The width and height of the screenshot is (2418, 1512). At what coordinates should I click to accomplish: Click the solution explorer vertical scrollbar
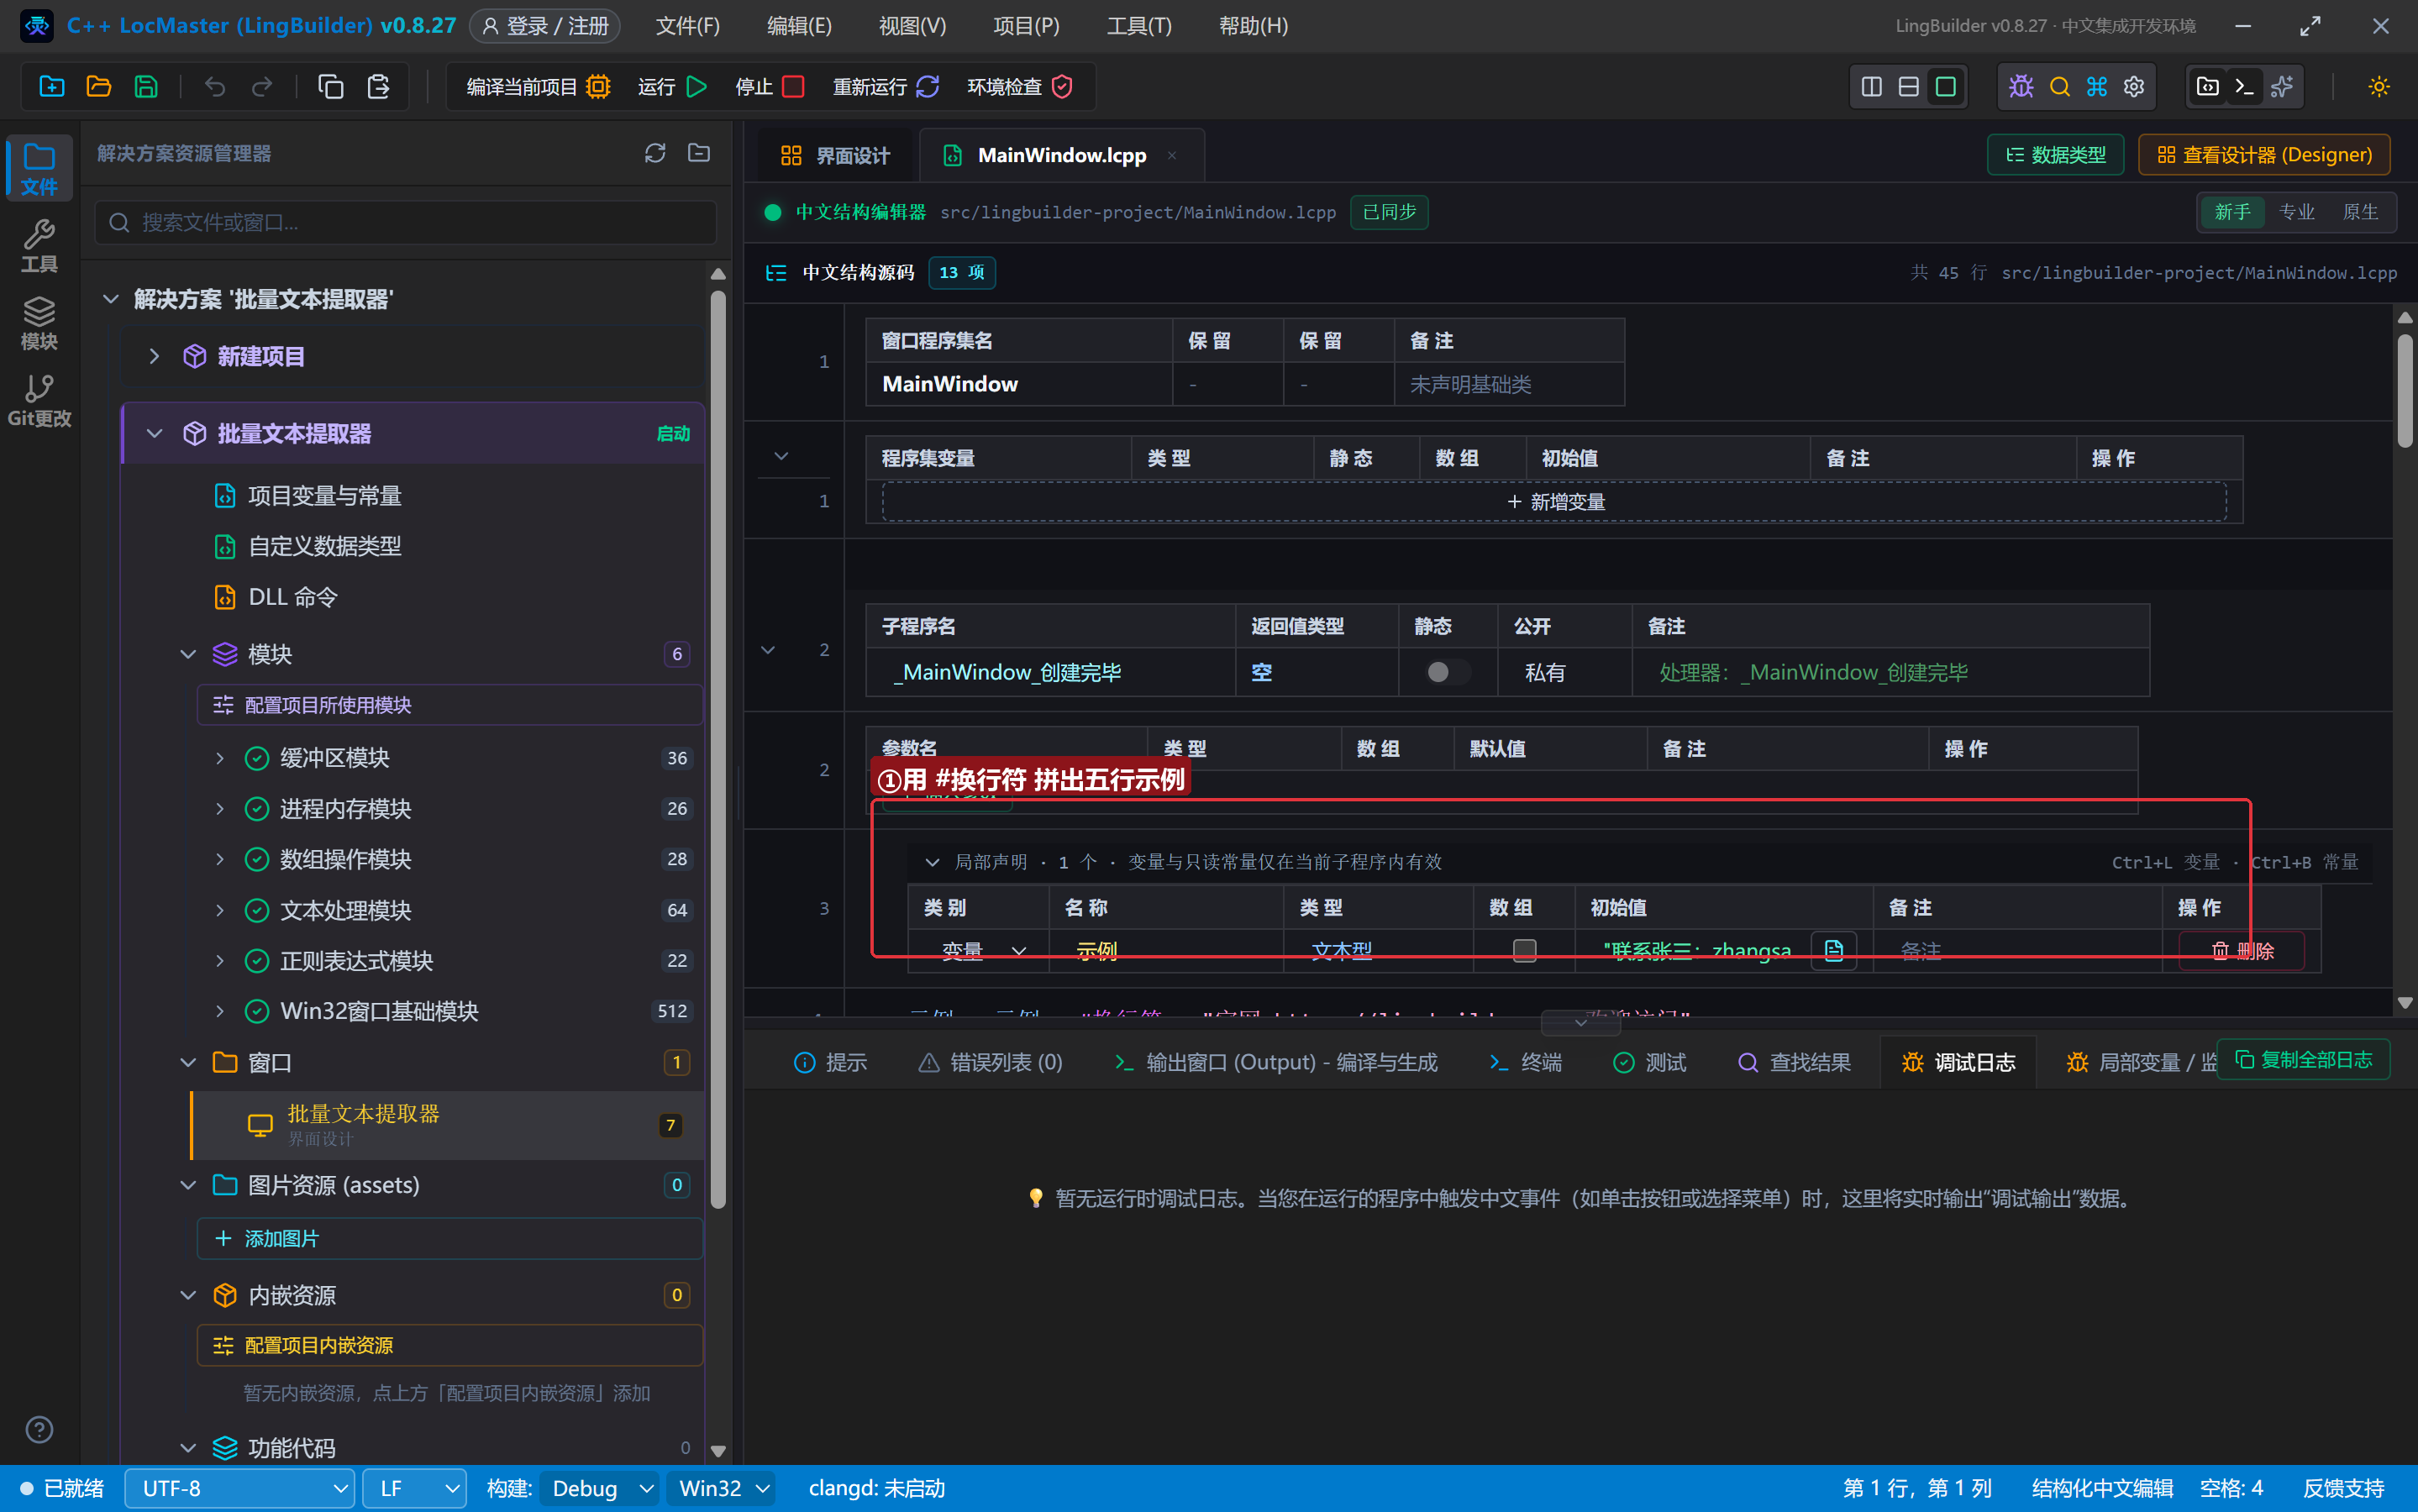717,750
